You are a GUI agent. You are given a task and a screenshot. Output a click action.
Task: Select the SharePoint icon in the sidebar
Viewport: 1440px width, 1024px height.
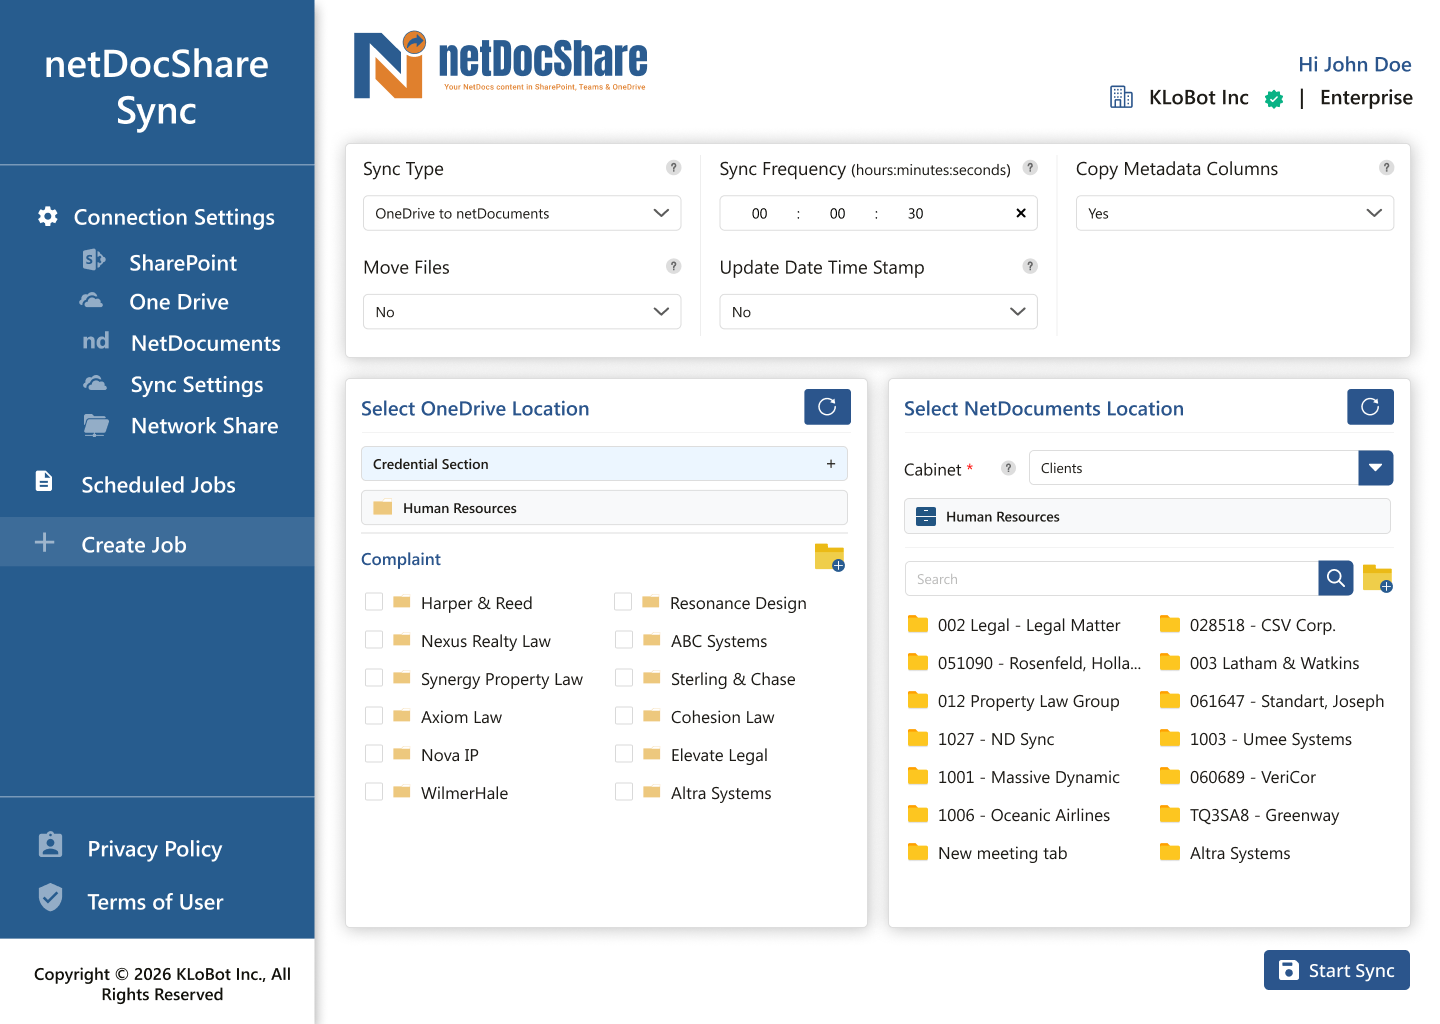pos(93,261)
